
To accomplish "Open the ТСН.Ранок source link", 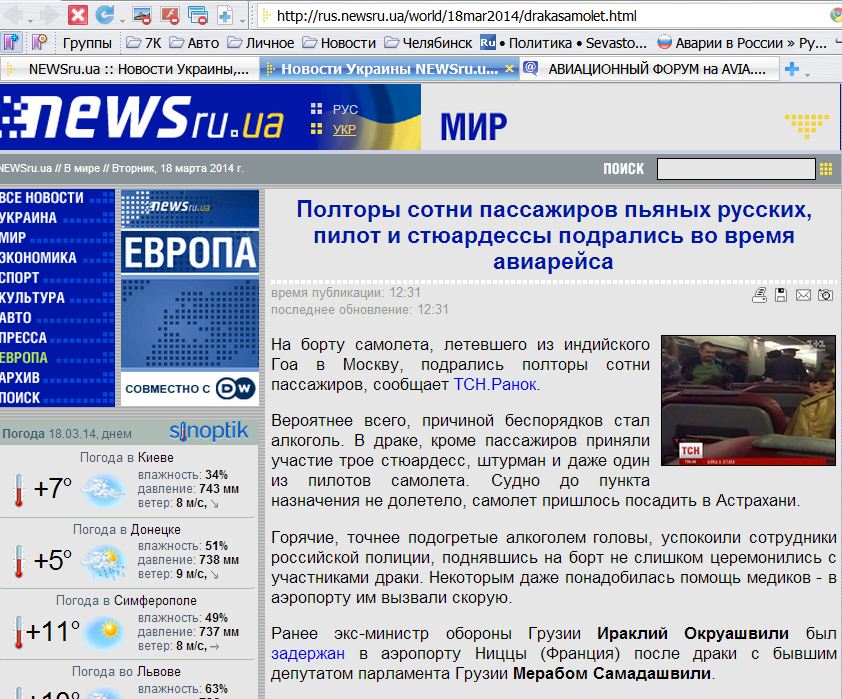I will tap(496, 384).
